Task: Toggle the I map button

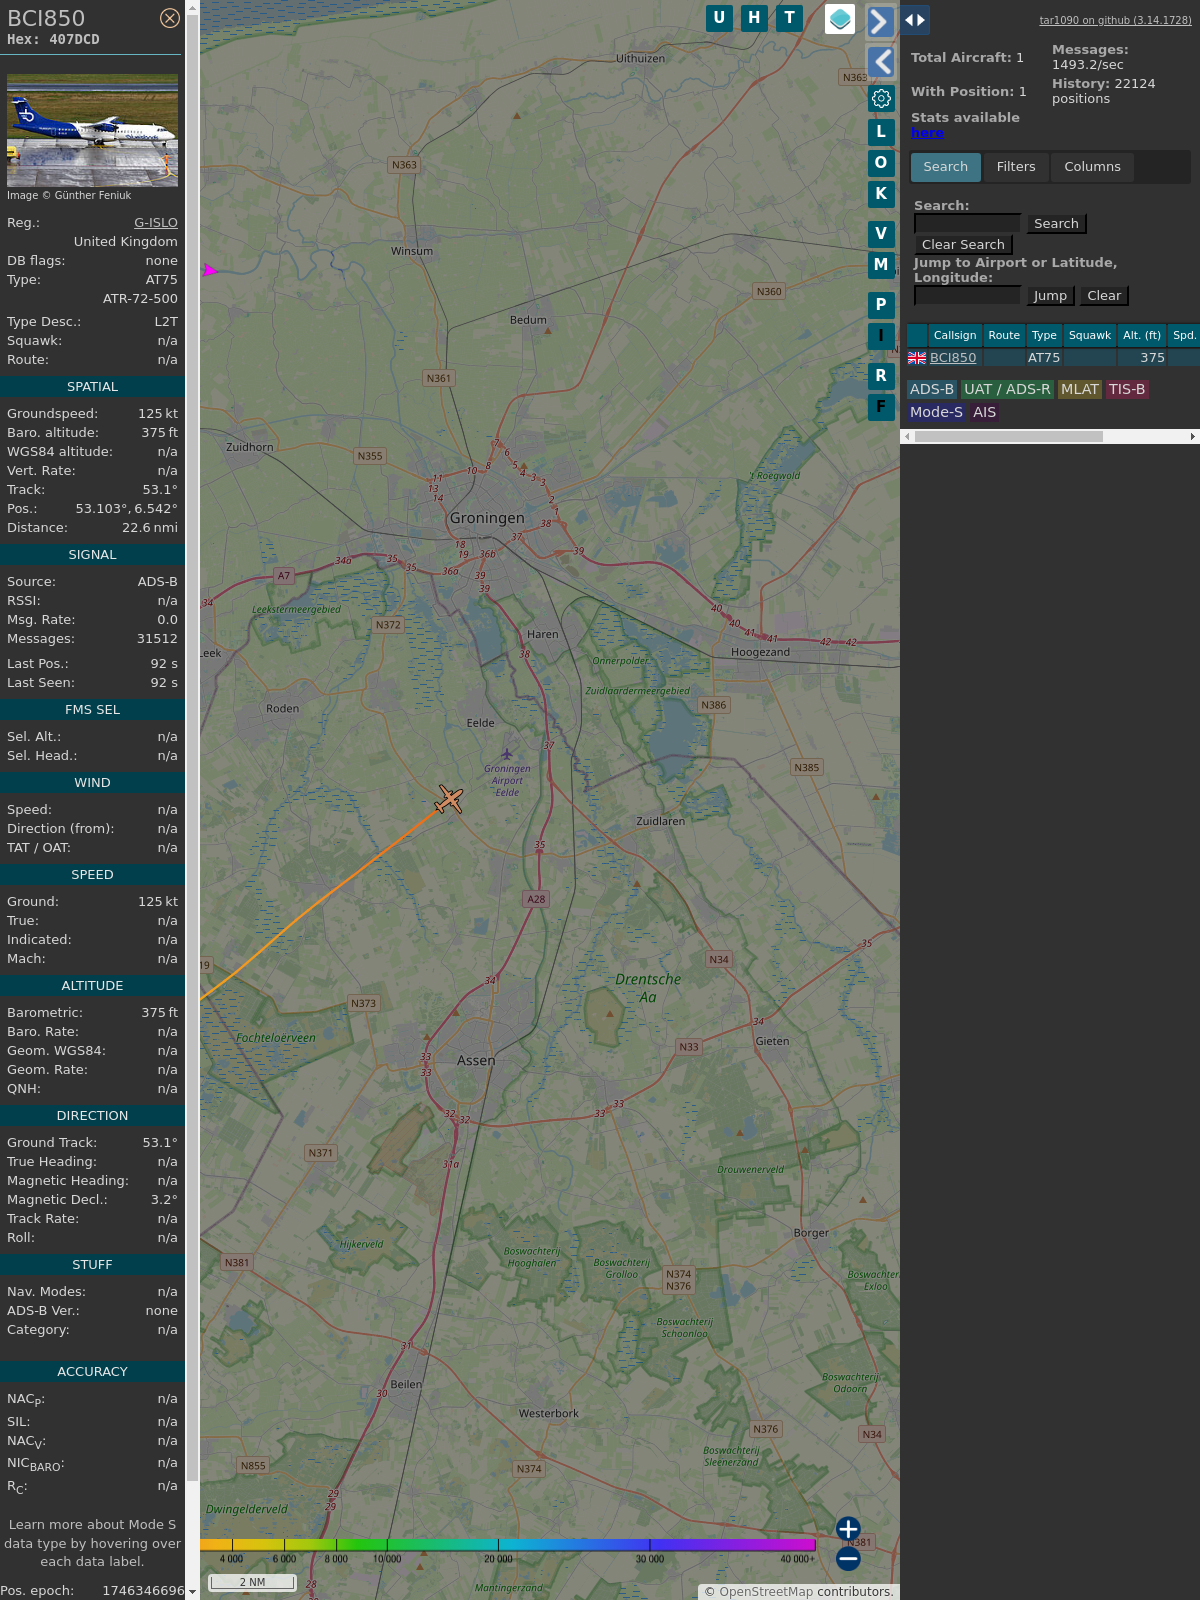Action: pos(881,336)
